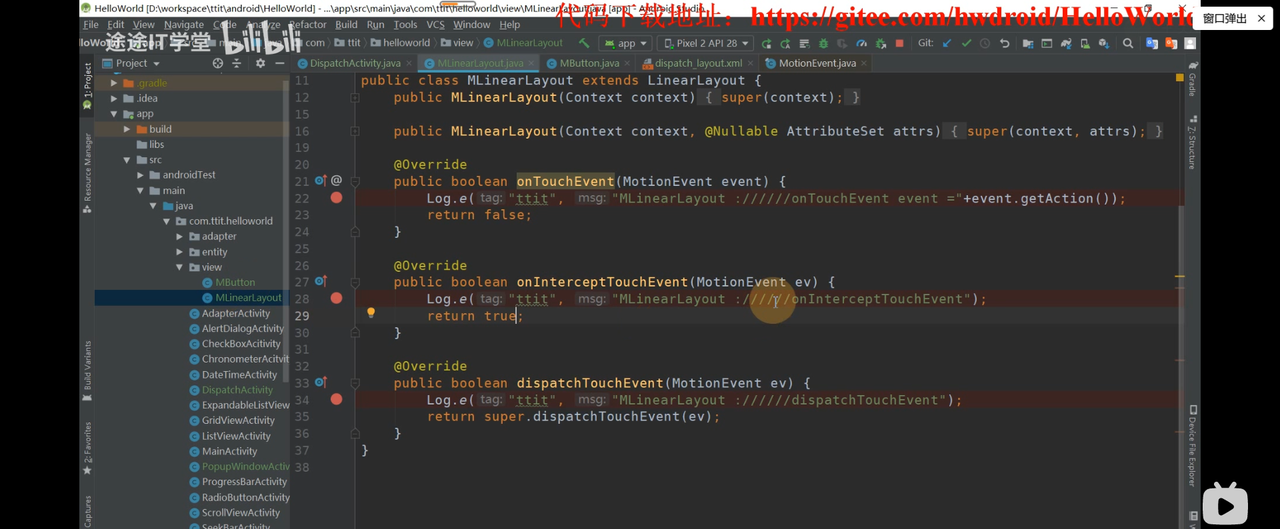Switch to the dispatch_layout.xml tab
Viewport: 1280px width, 529px height.
699,63
